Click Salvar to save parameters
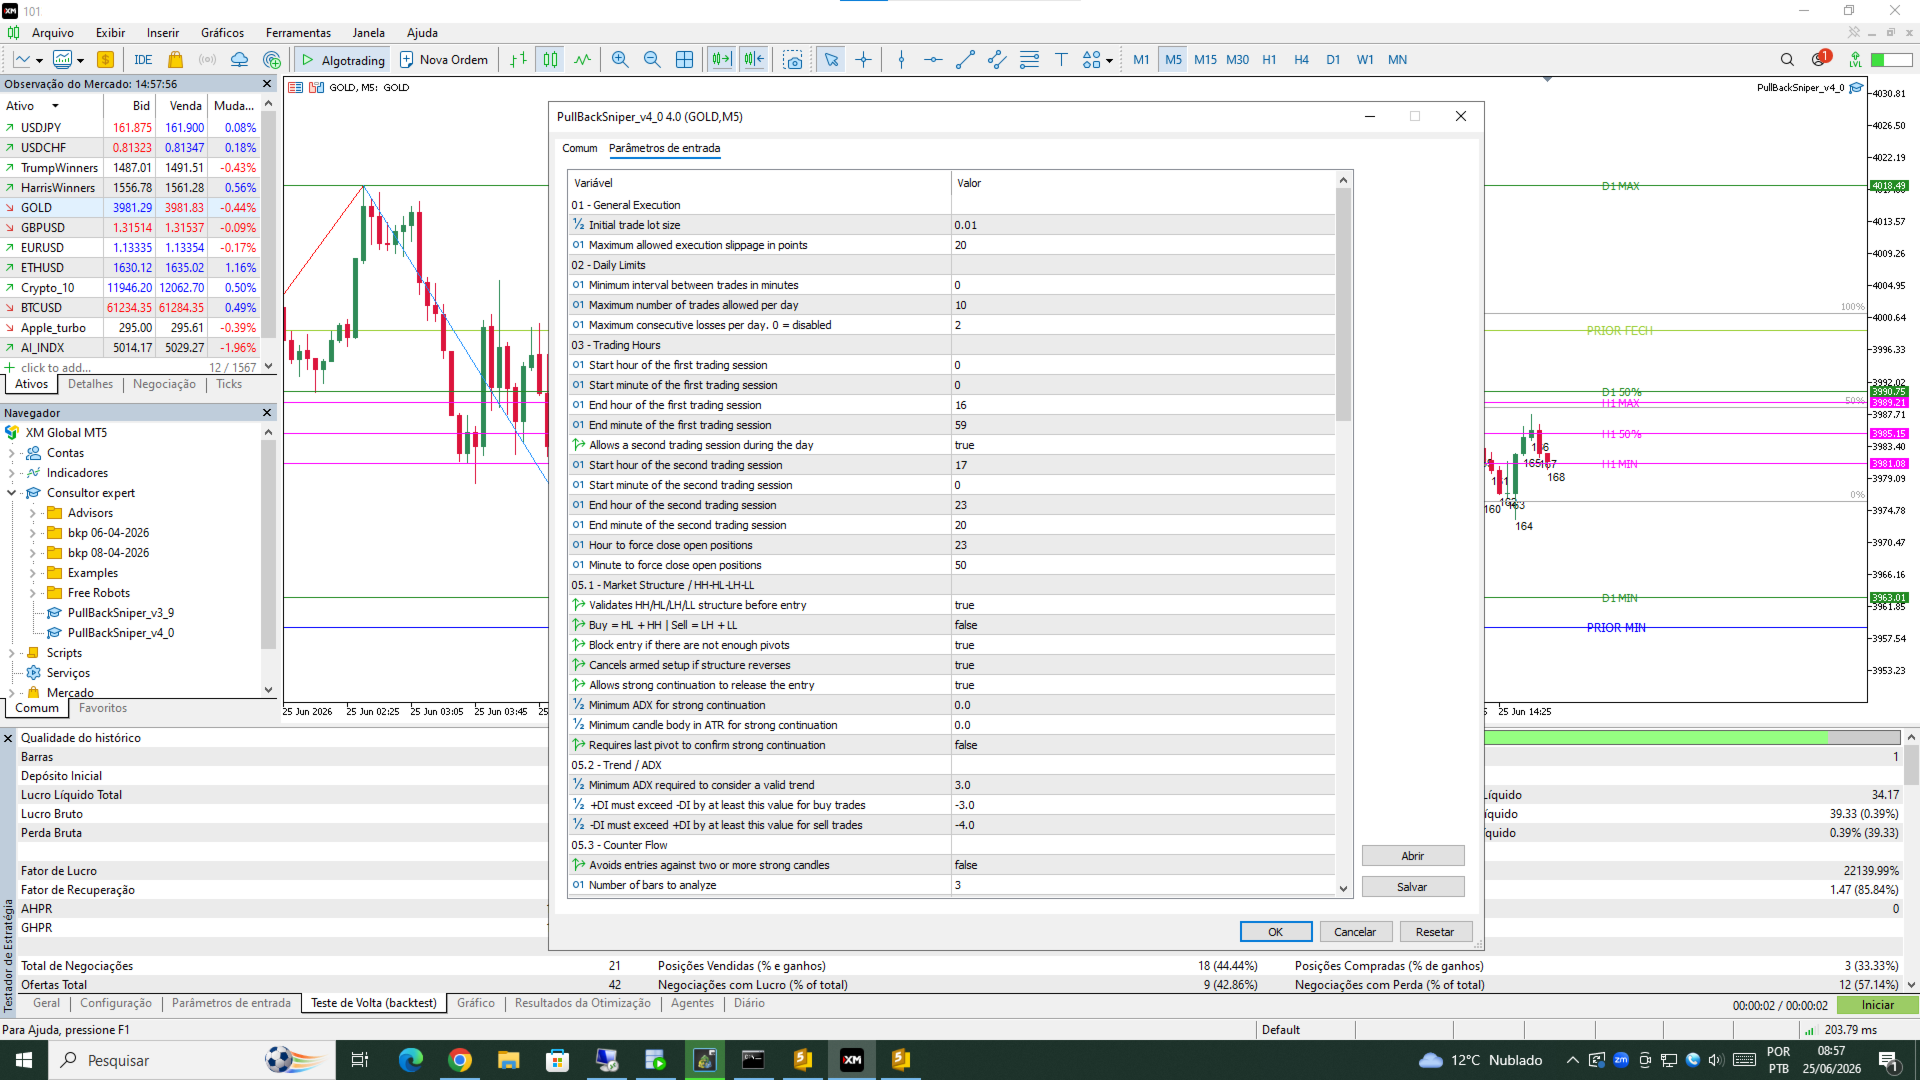1920x1080 pixels. coord(1413,887)
